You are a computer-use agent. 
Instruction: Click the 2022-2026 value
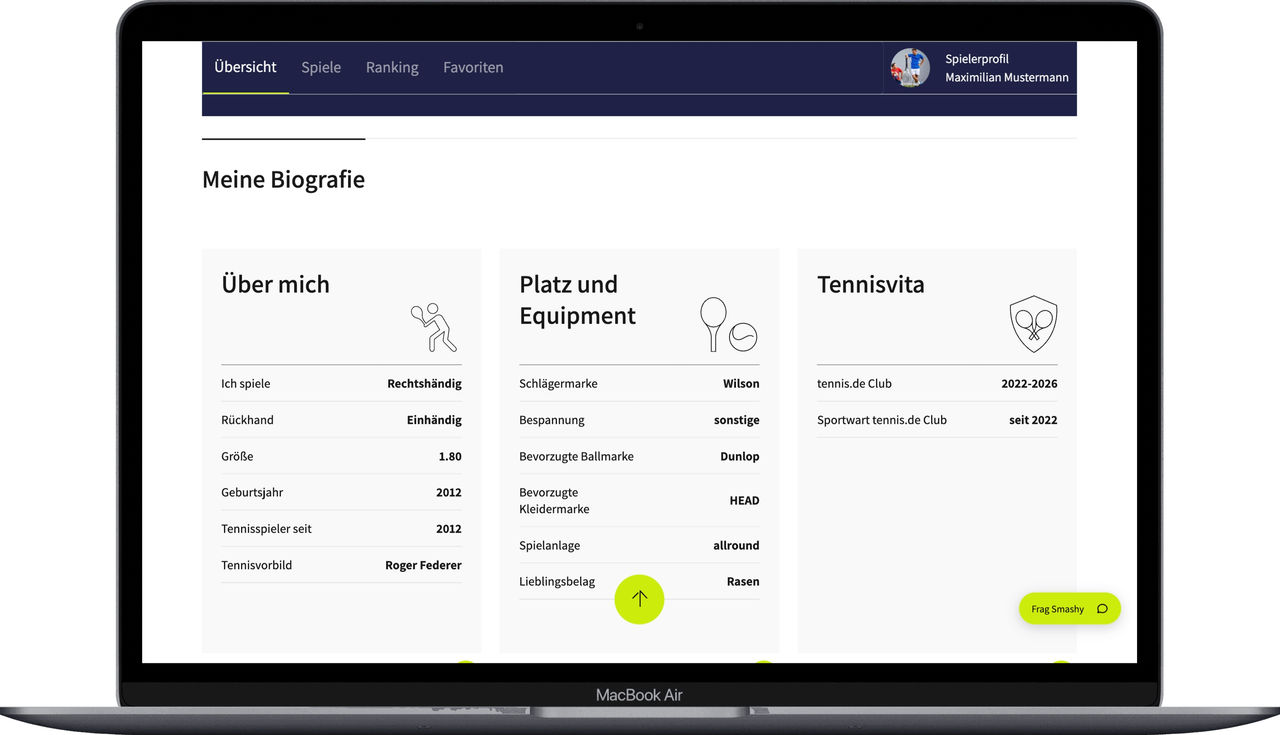[1029, 384]
